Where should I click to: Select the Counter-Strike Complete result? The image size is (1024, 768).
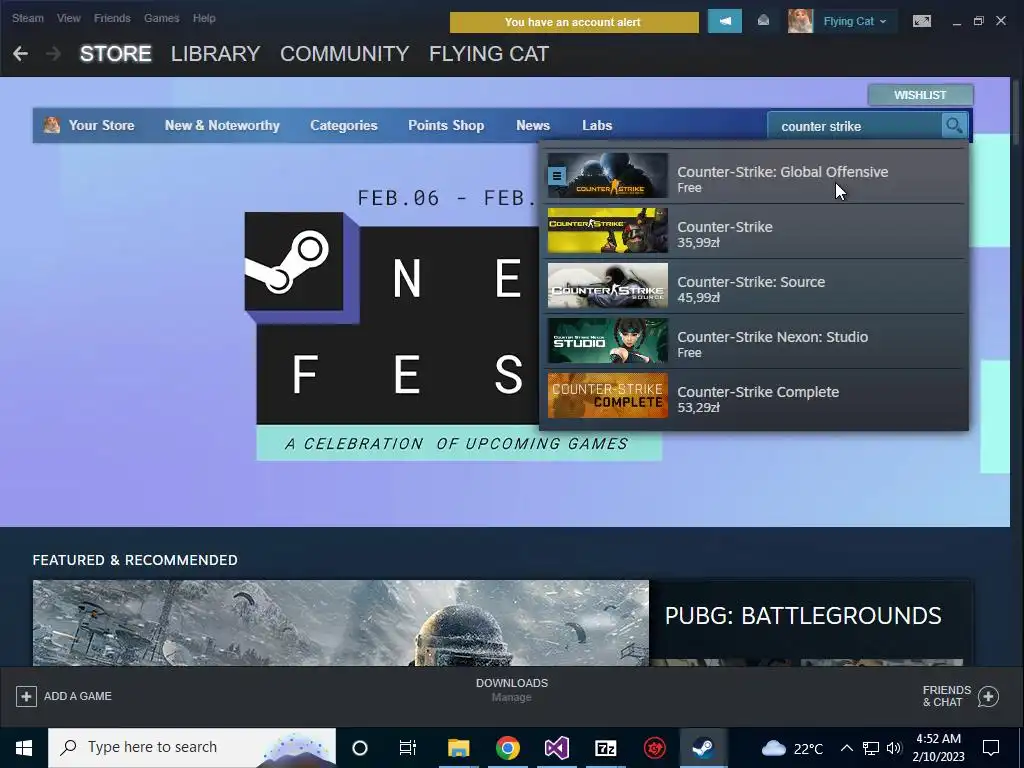pos(755,396)
